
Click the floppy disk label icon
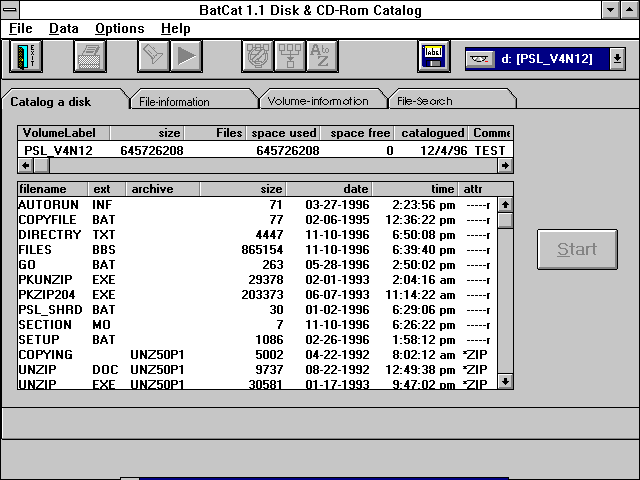436,57
